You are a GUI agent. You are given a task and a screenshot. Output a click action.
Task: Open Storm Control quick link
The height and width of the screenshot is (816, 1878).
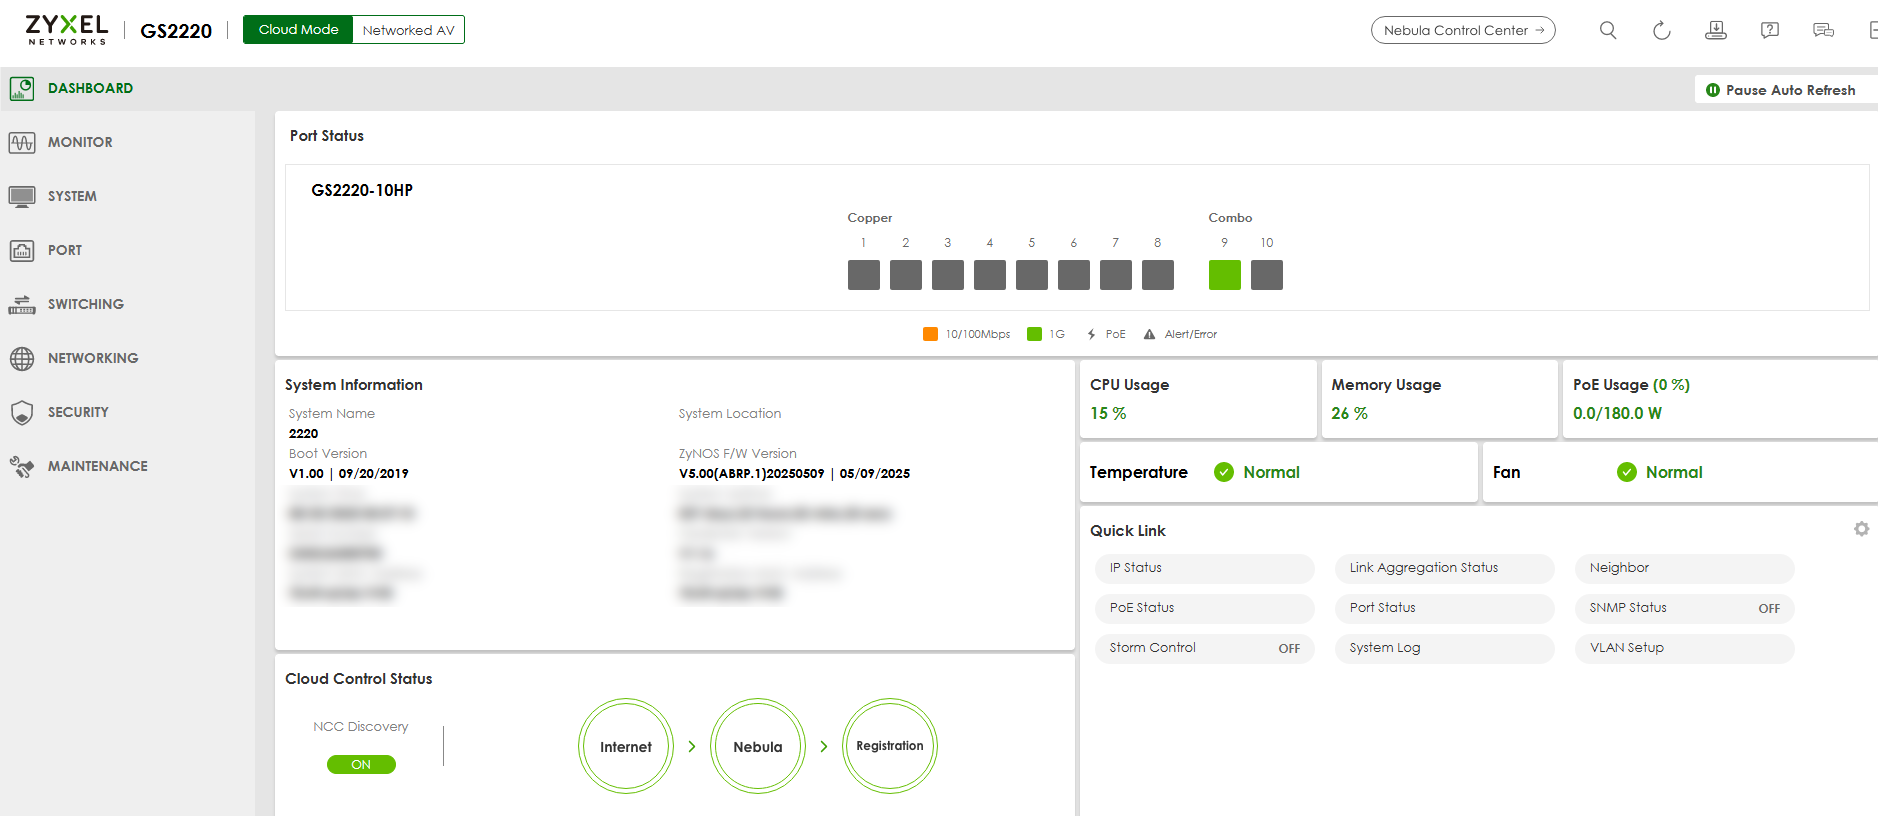click(x=1205, y=648)
